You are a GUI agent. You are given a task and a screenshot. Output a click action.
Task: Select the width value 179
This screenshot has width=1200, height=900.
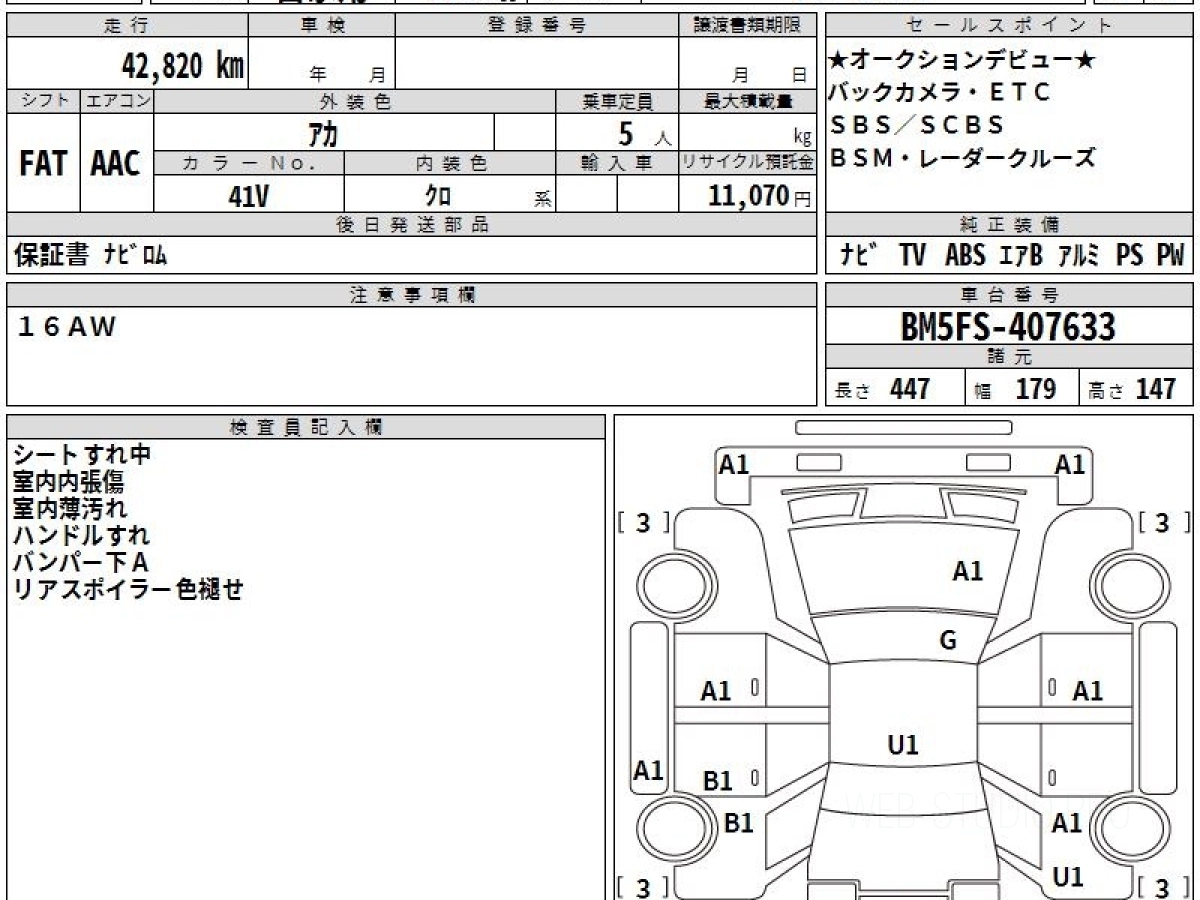[x=1036, y=388]
